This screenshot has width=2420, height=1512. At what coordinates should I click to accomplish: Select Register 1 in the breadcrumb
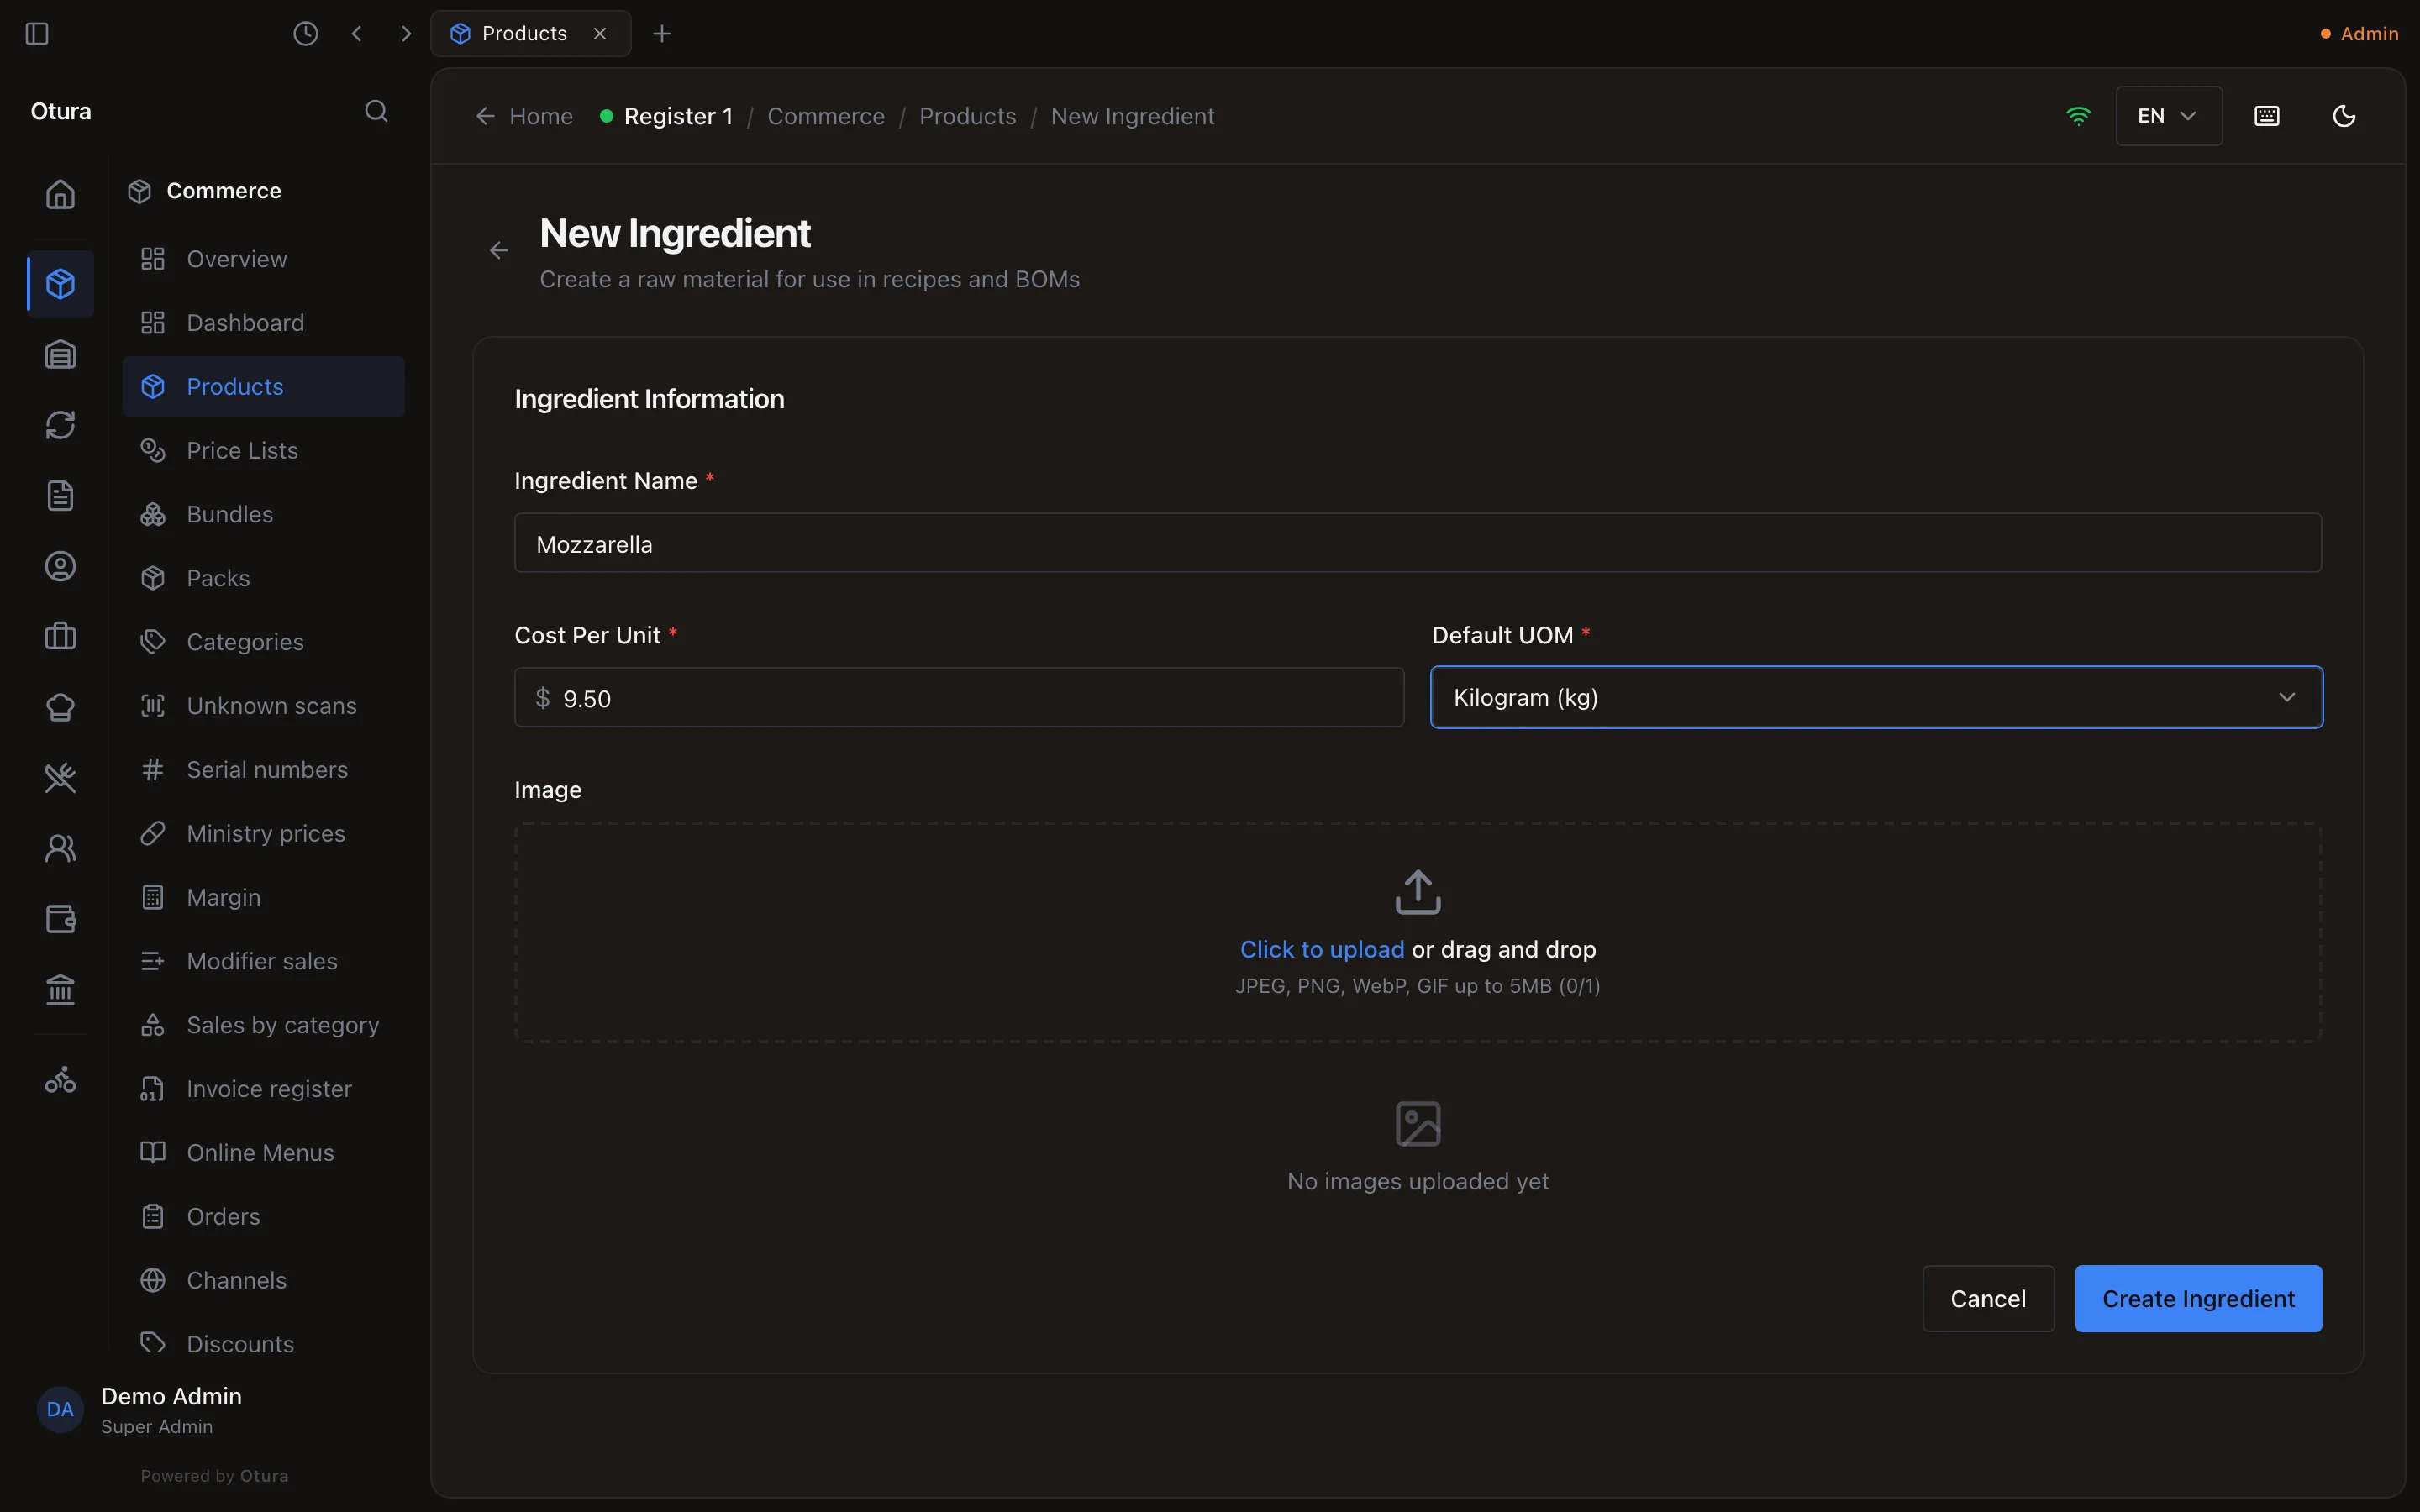click(x=667, y=116)
